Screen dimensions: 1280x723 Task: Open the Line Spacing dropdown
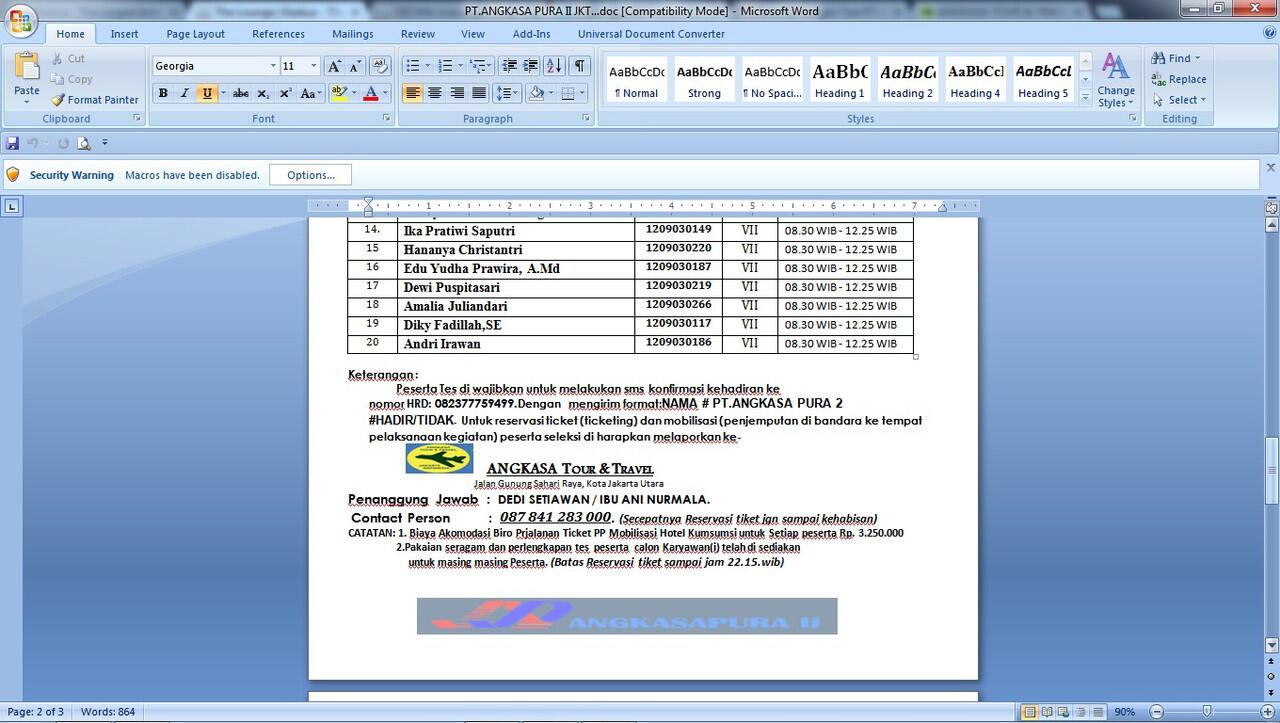[x=508, y=93]
